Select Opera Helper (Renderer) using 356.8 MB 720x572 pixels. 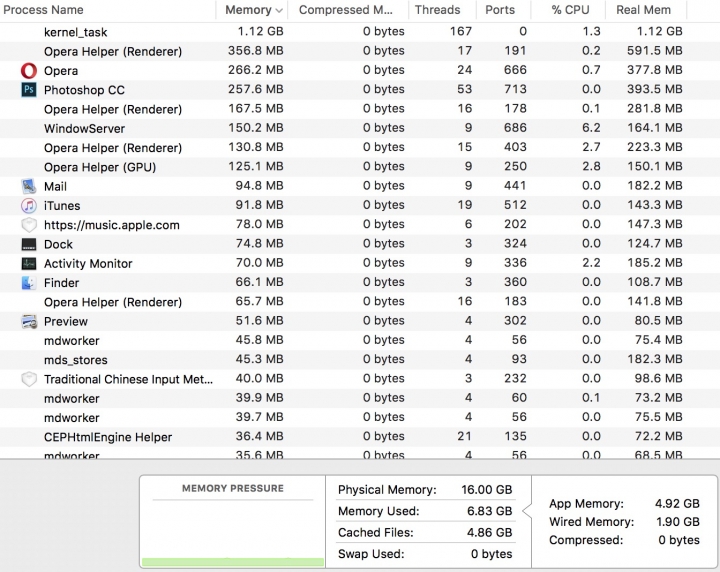click(x=360, y=51)
